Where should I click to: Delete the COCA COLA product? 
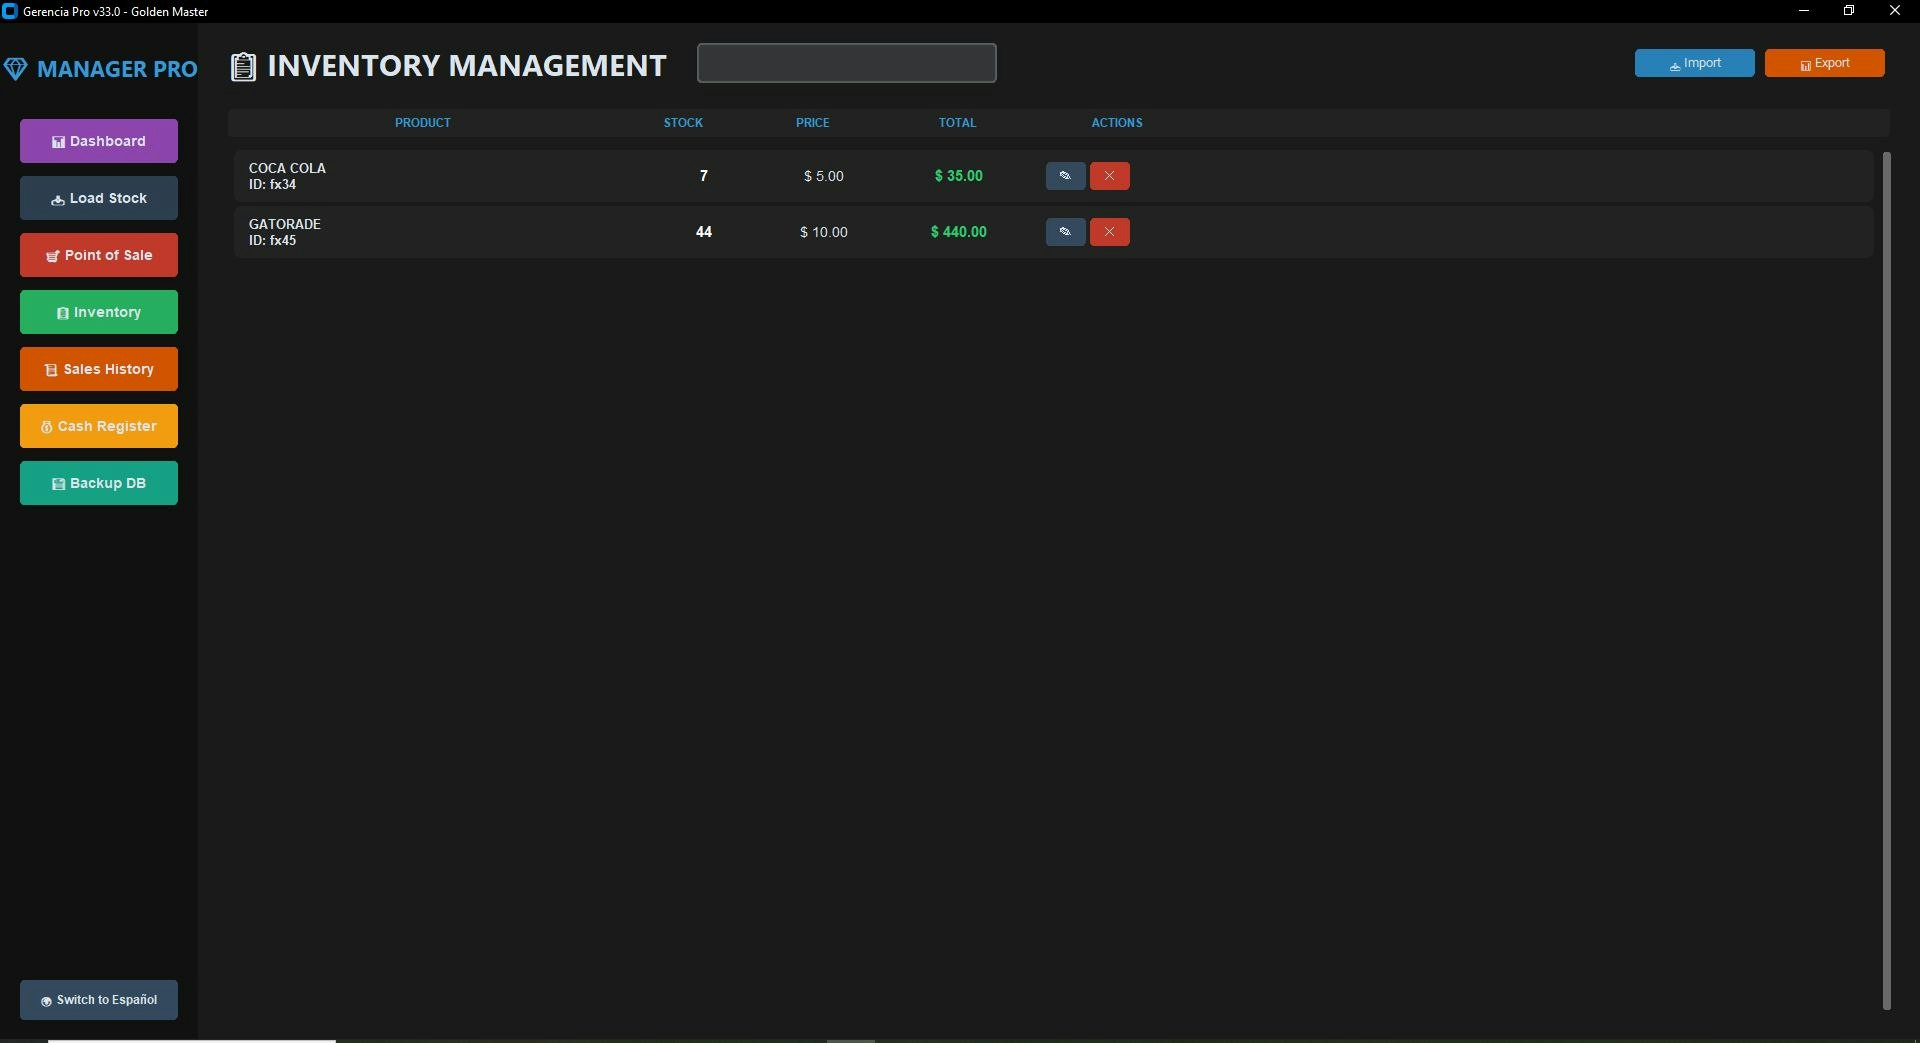click(1109, 176)
